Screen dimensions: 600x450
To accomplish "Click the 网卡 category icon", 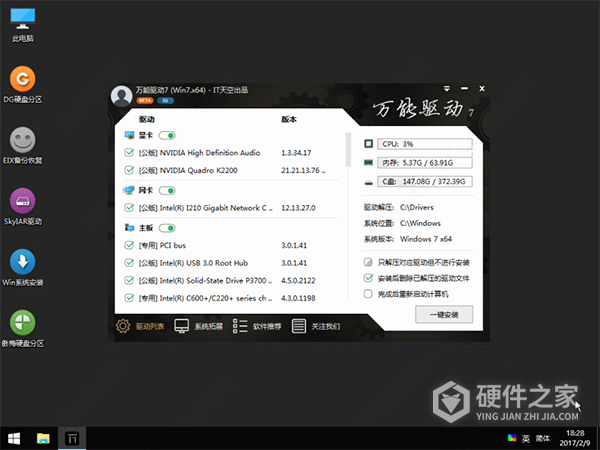I will pyautogui.click(x=129, y=190).
